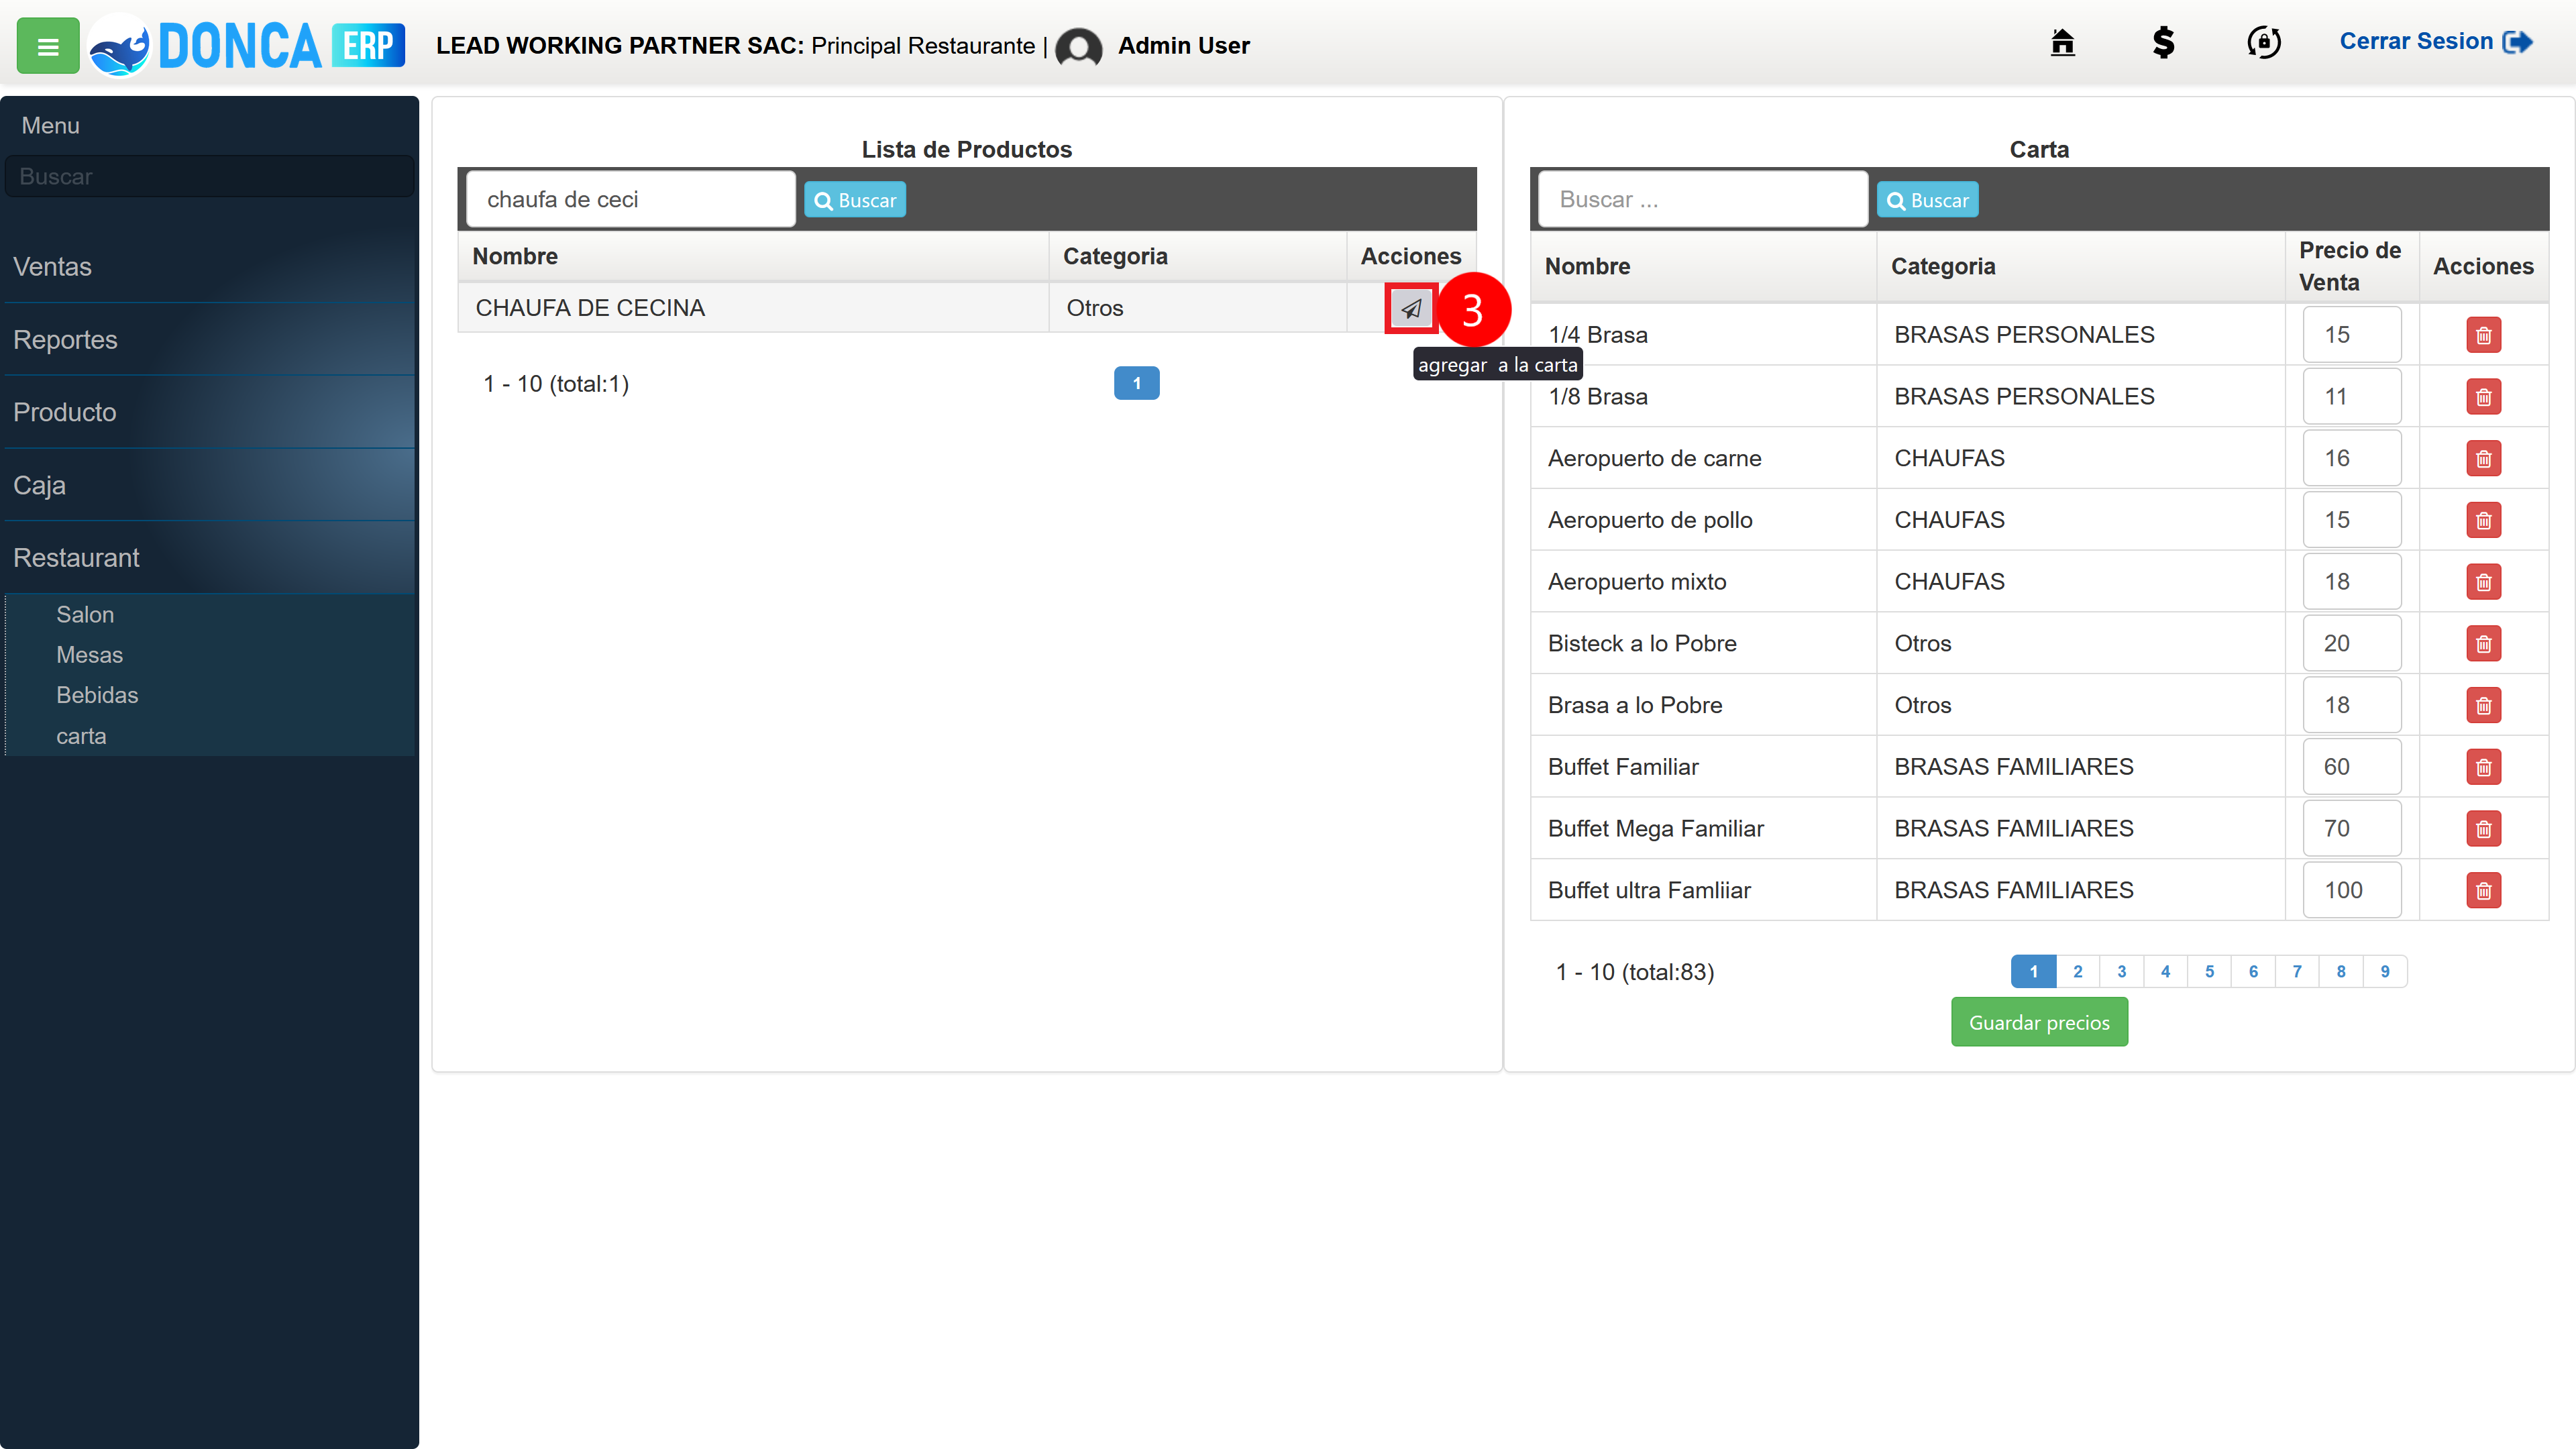Viewport: 2576px width, 1449px height.
Task: Edit price field for Bisteck a lo Pobre
Action: pyautogui.click(x=2351, y=644)
